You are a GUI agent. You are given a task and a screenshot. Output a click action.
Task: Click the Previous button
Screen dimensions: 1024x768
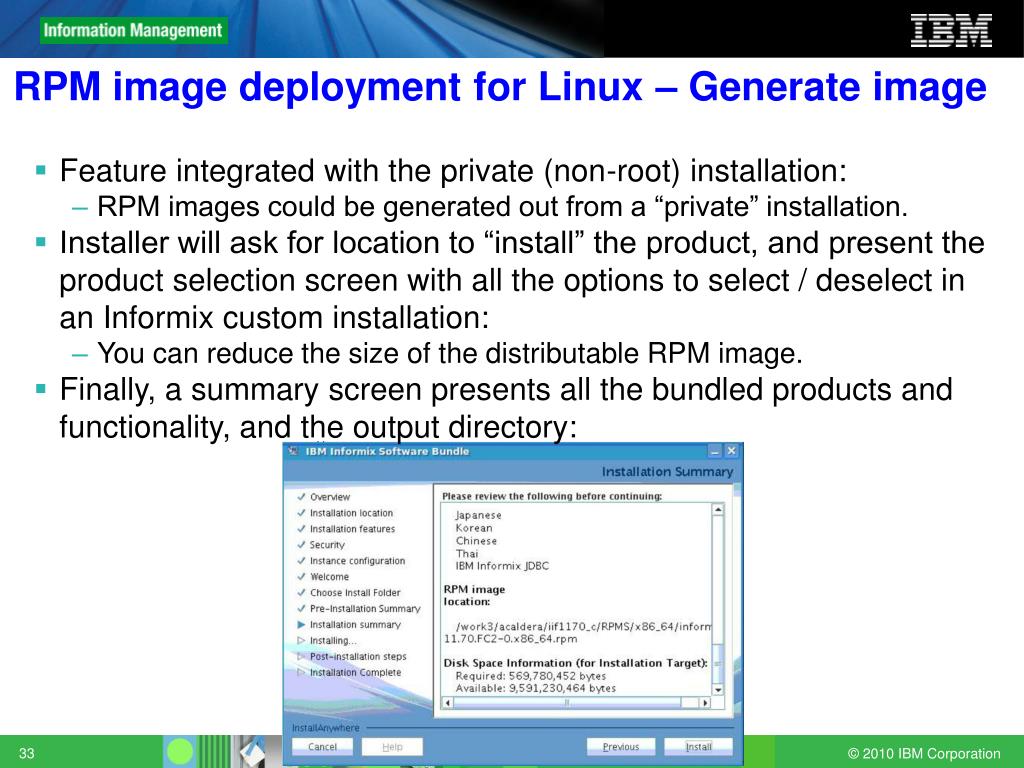(620, 746)
